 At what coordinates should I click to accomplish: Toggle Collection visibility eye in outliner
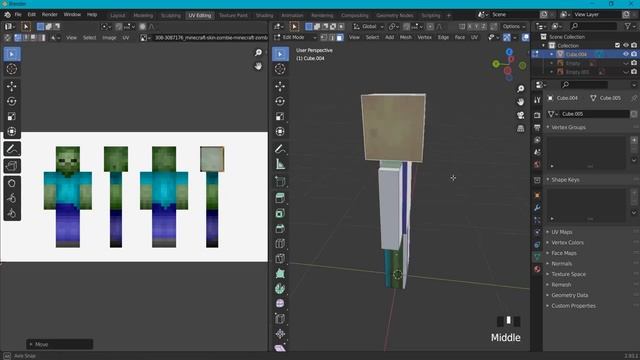pyautogui.click(x=626, y=45)
